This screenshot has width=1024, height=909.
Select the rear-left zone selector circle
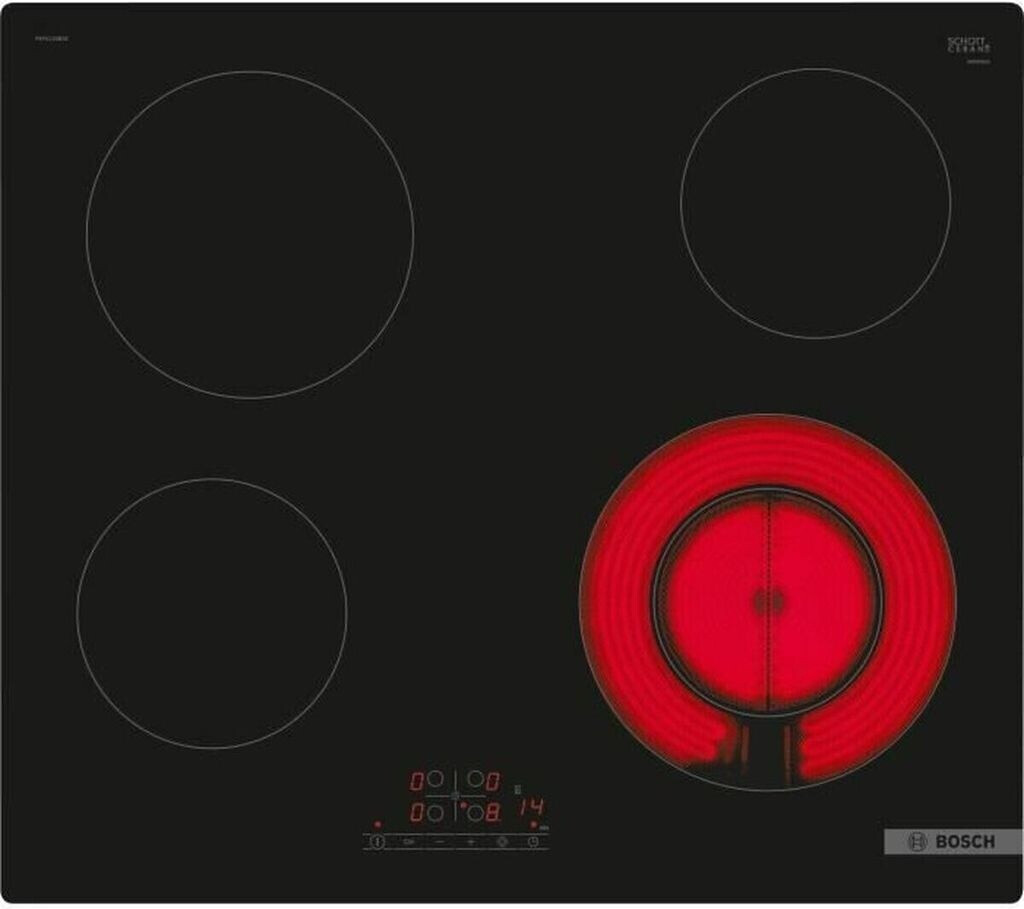pos(435,779)
